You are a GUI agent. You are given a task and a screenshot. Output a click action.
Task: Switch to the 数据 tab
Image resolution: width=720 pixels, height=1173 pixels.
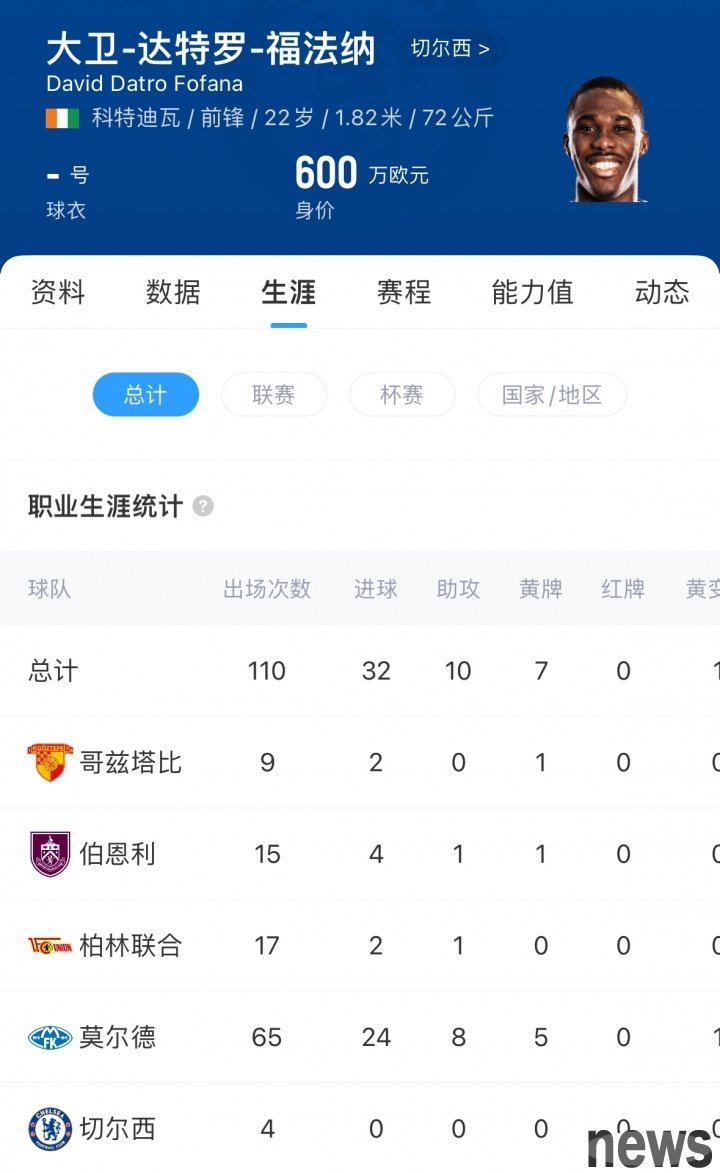click(173, 292)
